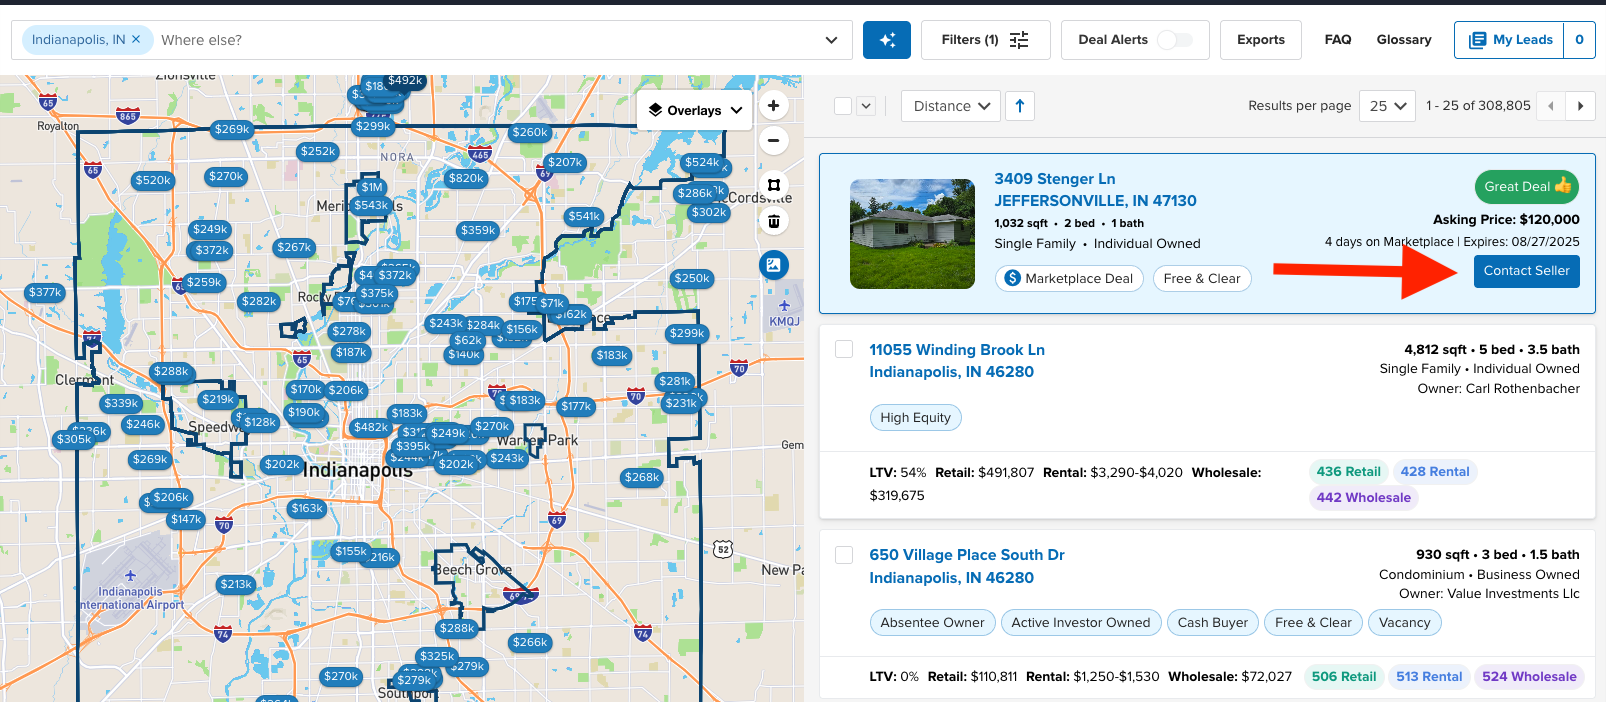Select the $163k map price marker
This screenshot has width=1606, height=702.
pyautogui.click(x=307, y=509)
